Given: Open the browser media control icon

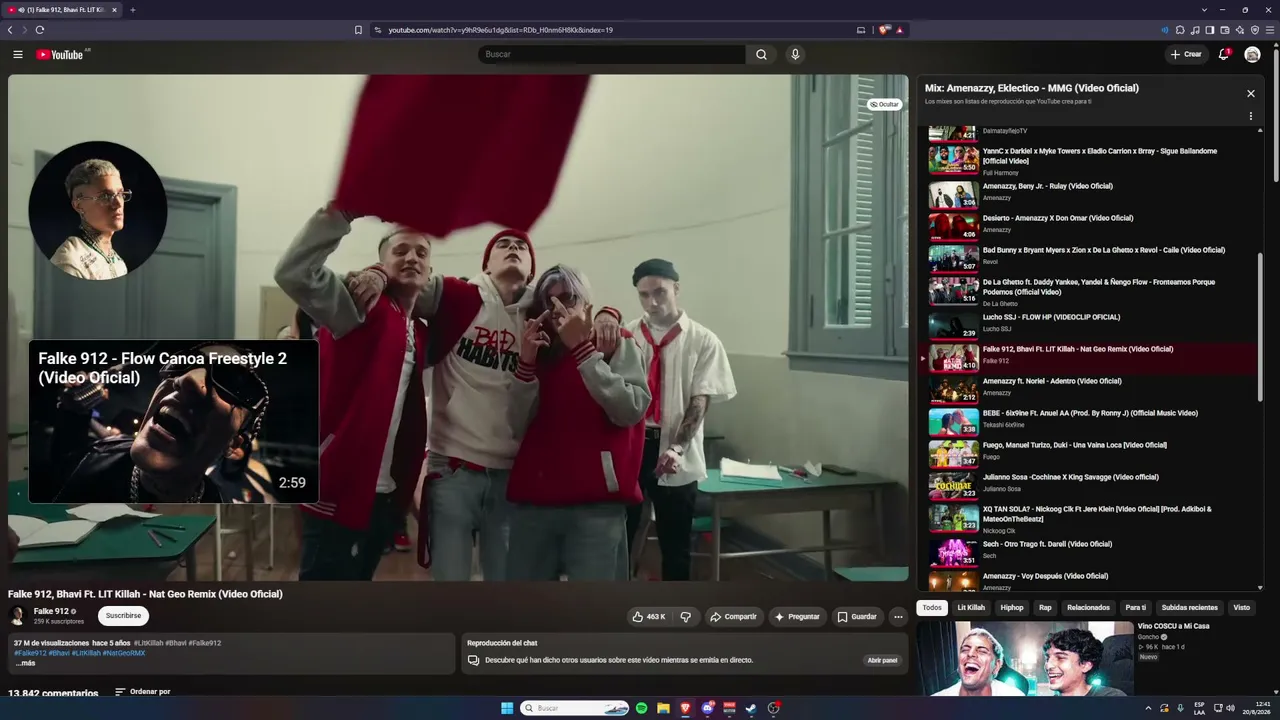Looking at the screenshot, I should coord(1195,30).
